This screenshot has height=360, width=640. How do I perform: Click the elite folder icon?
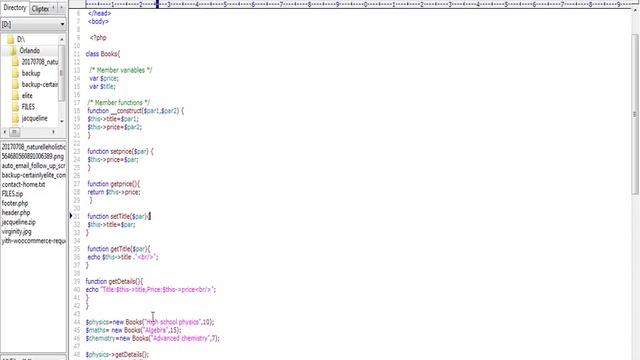[16, 96]
